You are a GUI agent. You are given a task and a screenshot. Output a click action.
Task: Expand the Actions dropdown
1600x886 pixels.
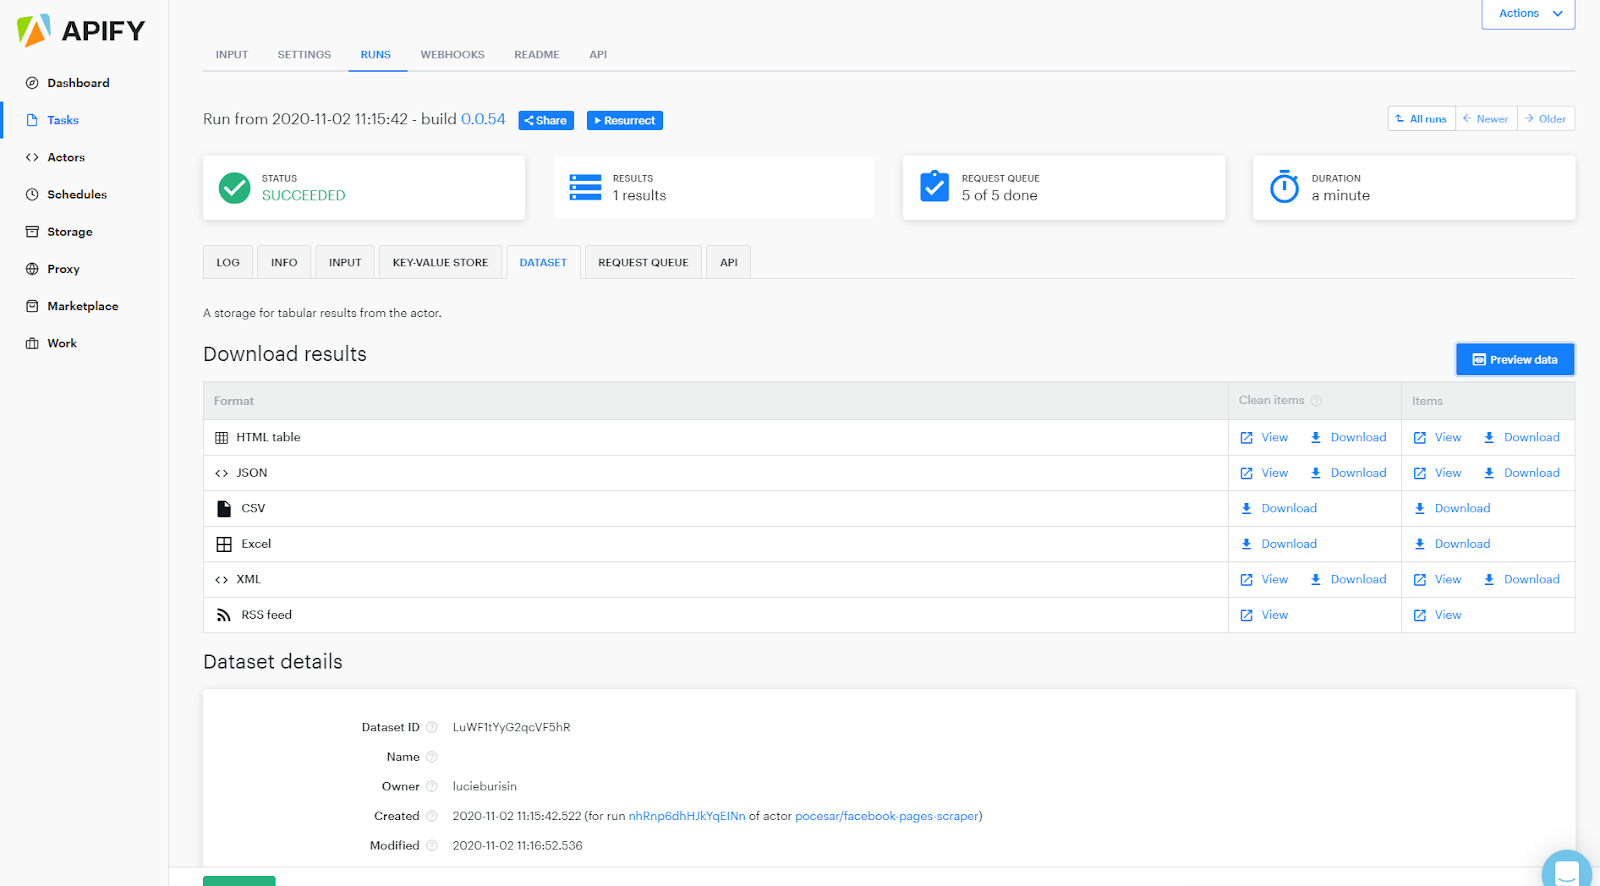pos(1528,14)
